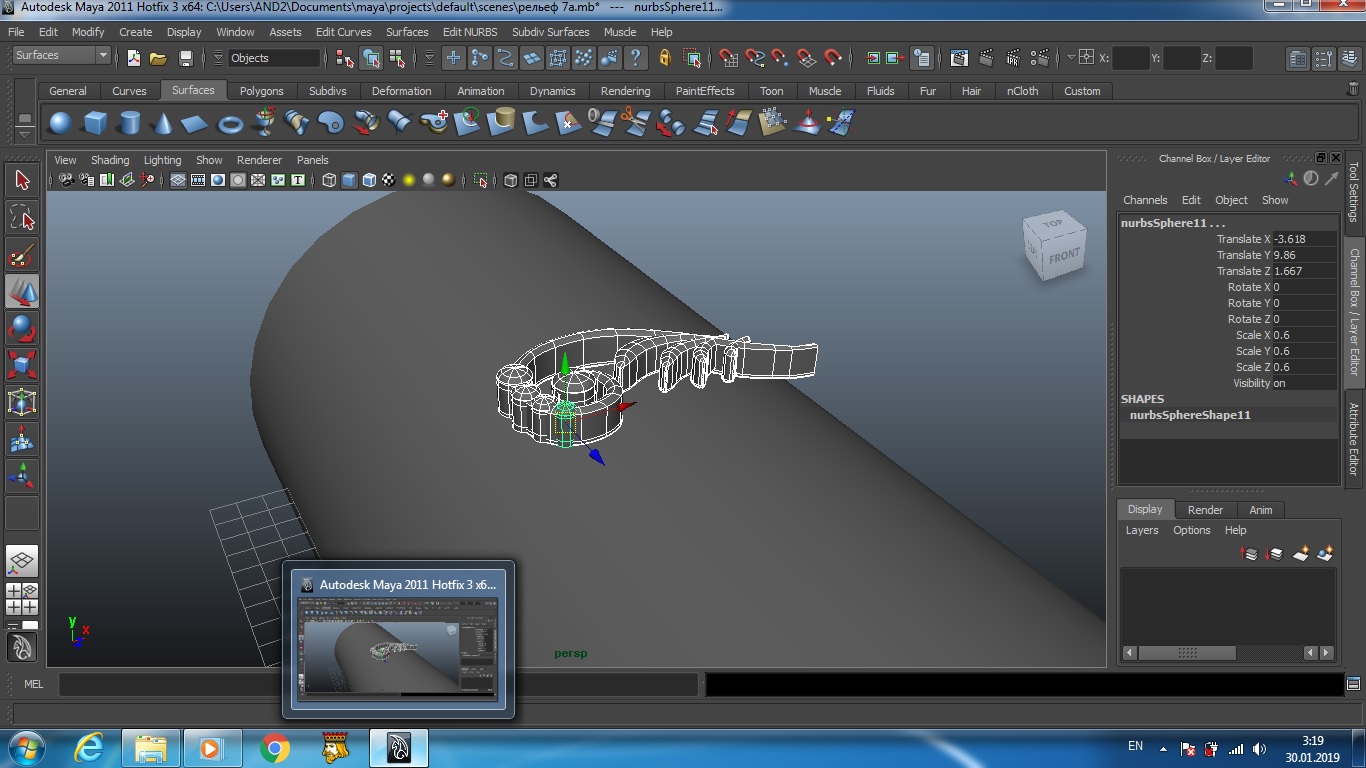Launch IPR render clapperboard
Image resolution: width=1366 pixels, height=768 pixels.
click(x=1013, y=58)
